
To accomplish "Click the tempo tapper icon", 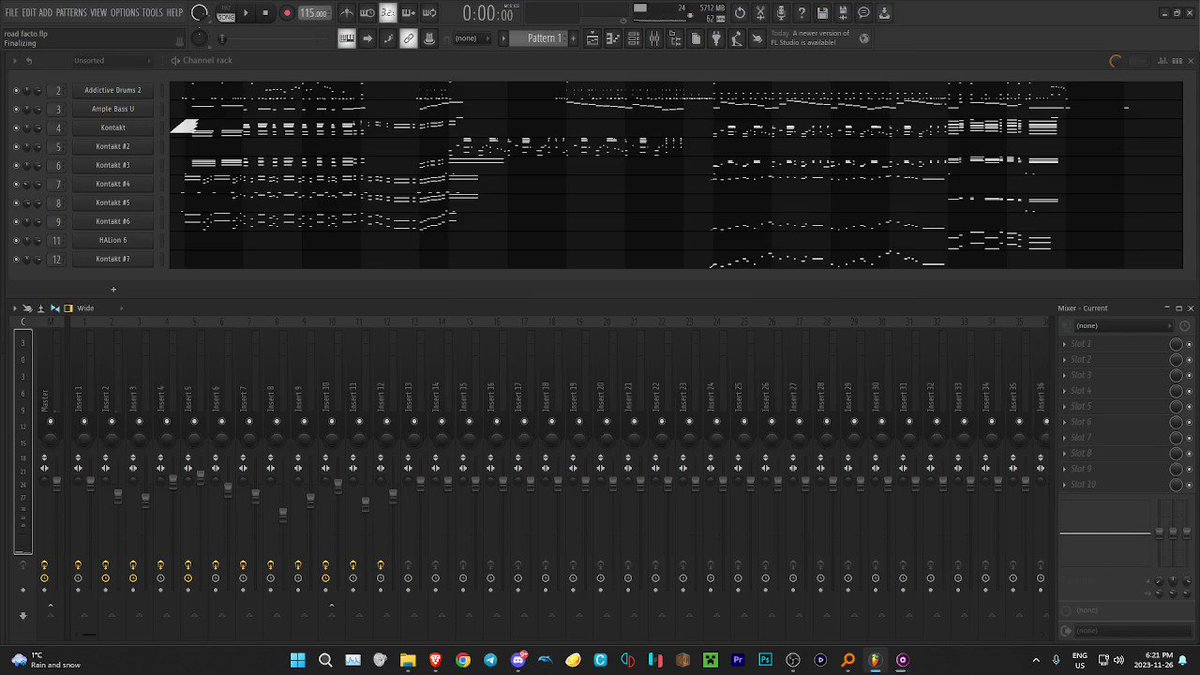I will pyautogui.click(x=737, y=38).
